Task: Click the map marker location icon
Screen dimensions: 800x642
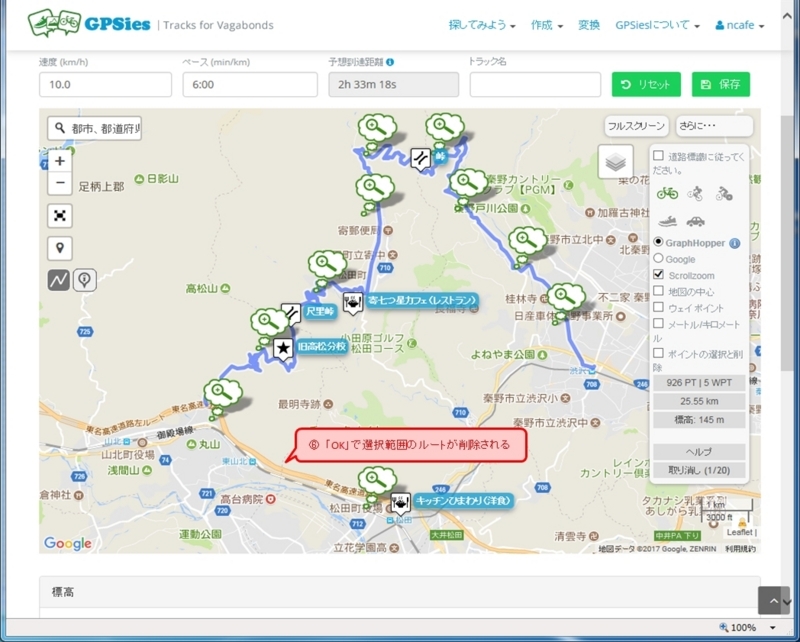Action: pos(60,249)
